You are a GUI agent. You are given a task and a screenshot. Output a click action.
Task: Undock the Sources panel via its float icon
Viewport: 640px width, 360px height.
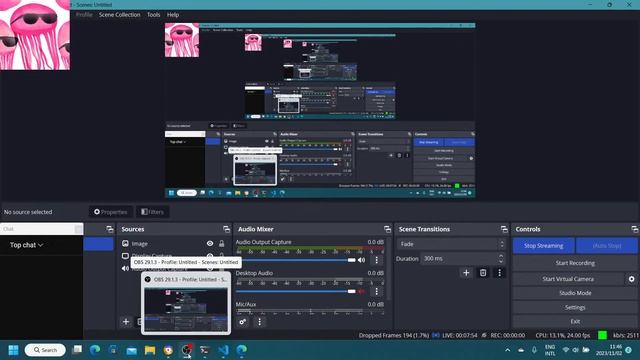tap(227, 229)
